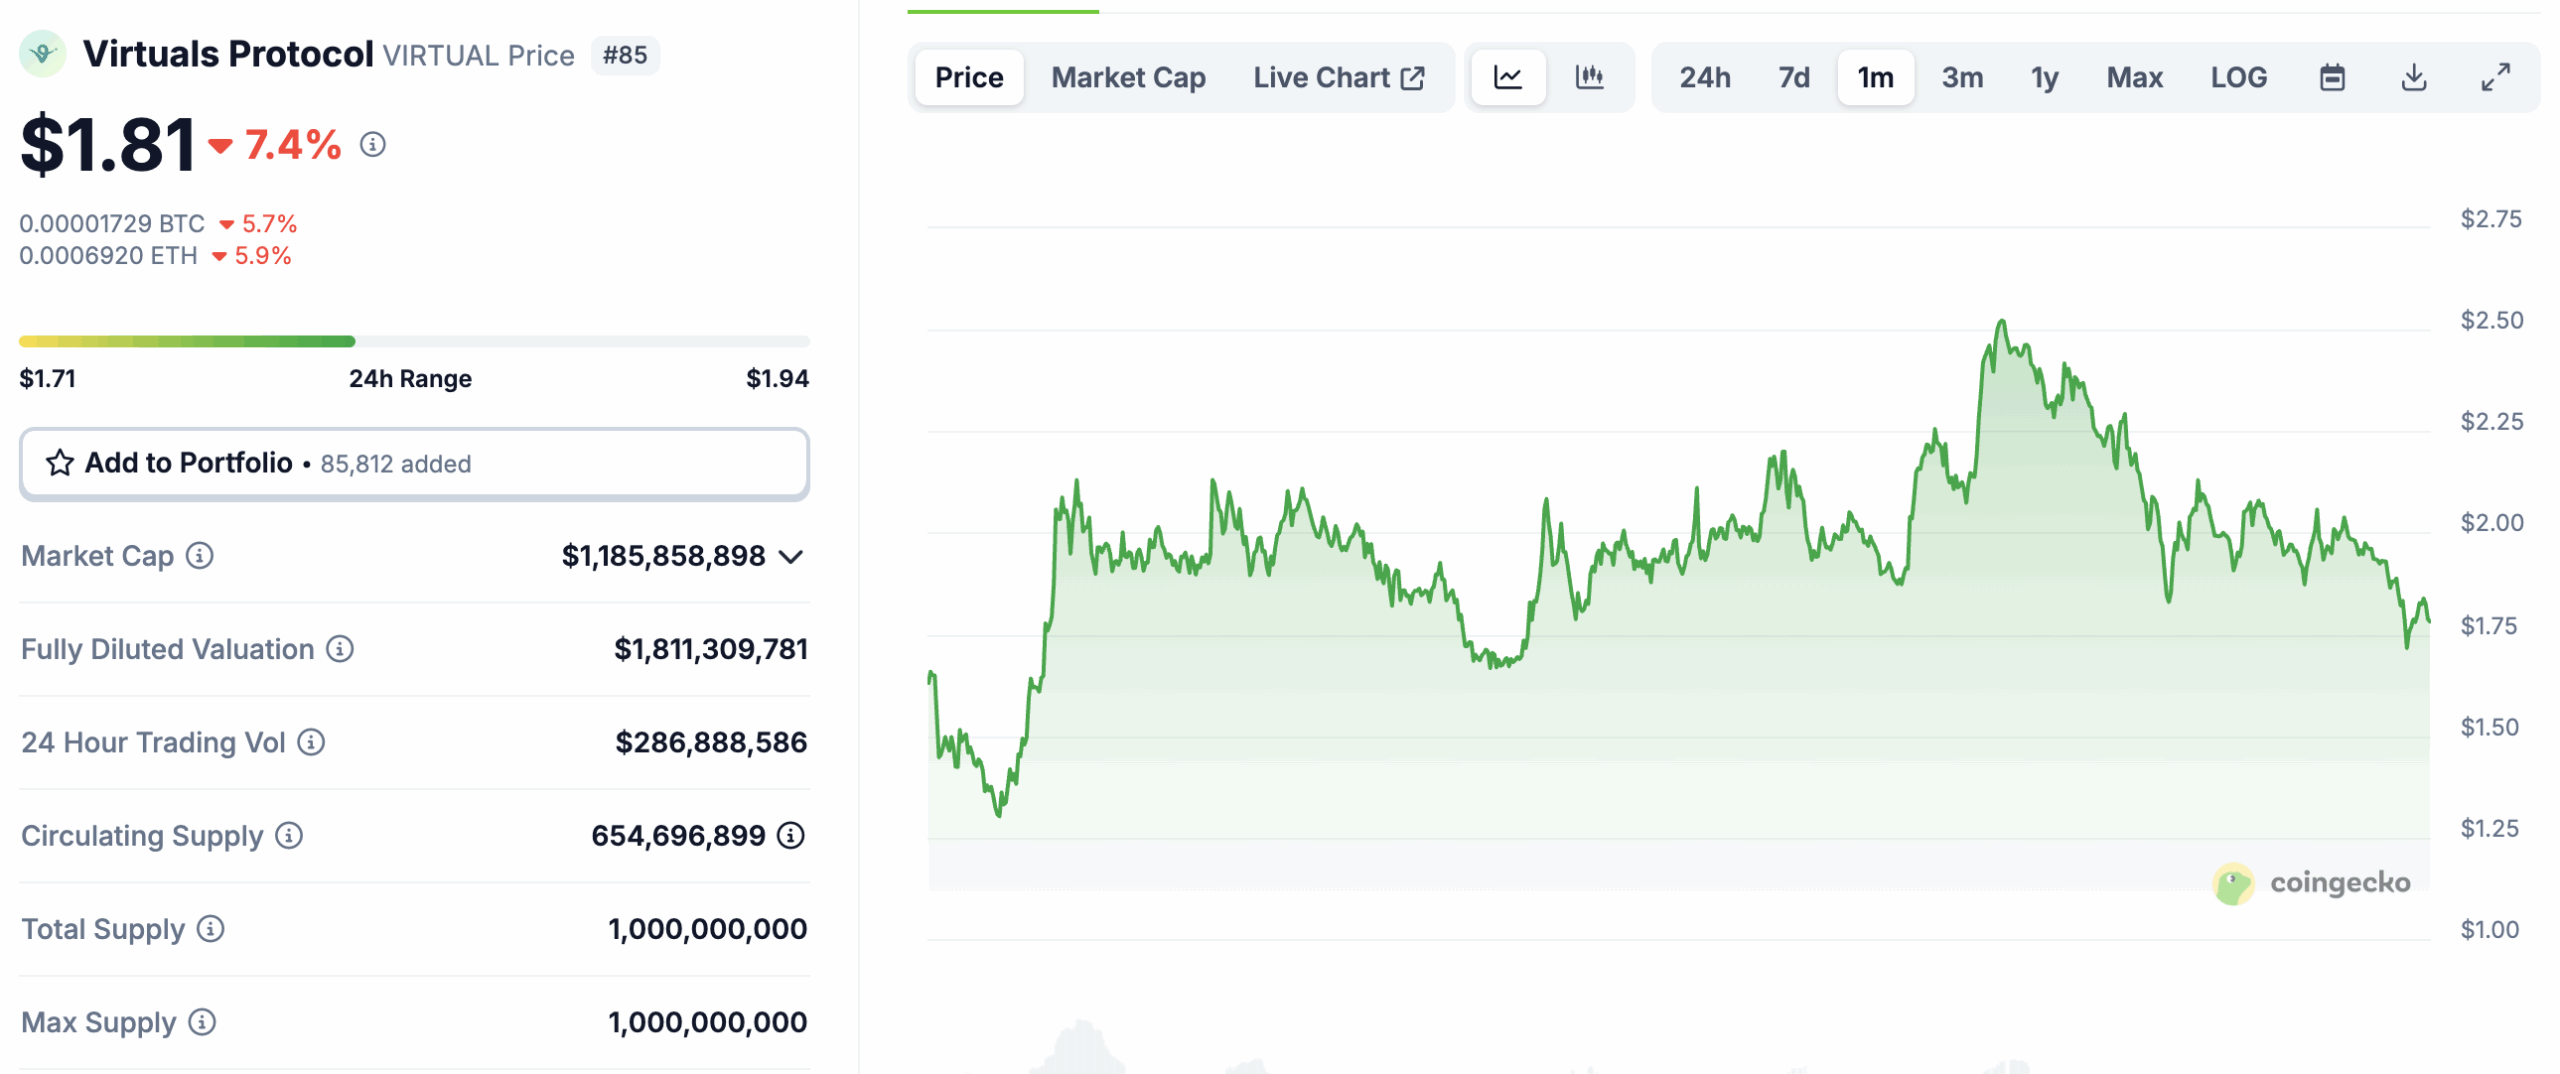The height and width of the screenshot is (1074, 2560).
Task: Select the line chart icon
Action: [1508, 77]
